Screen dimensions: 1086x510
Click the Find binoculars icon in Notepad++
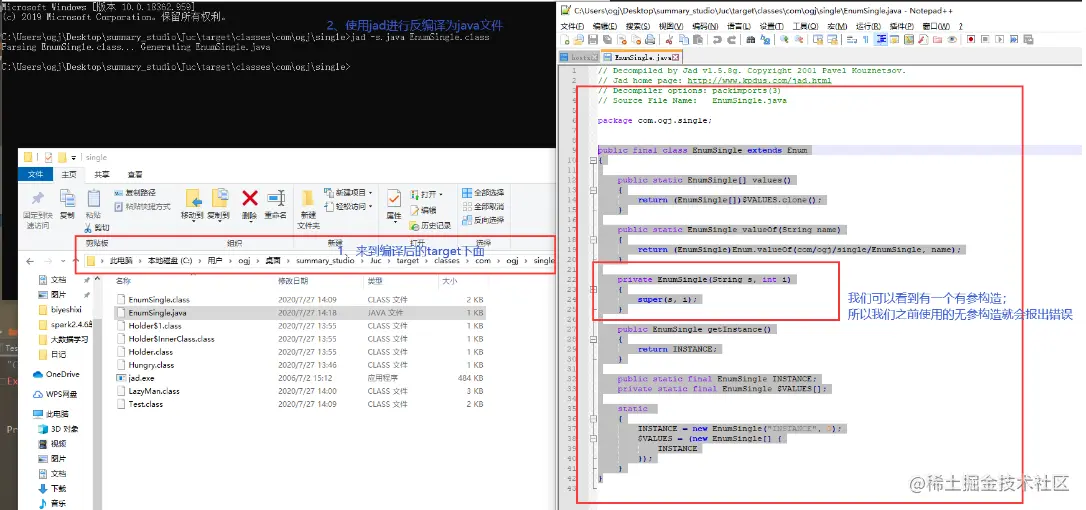[x=751, y=39]
